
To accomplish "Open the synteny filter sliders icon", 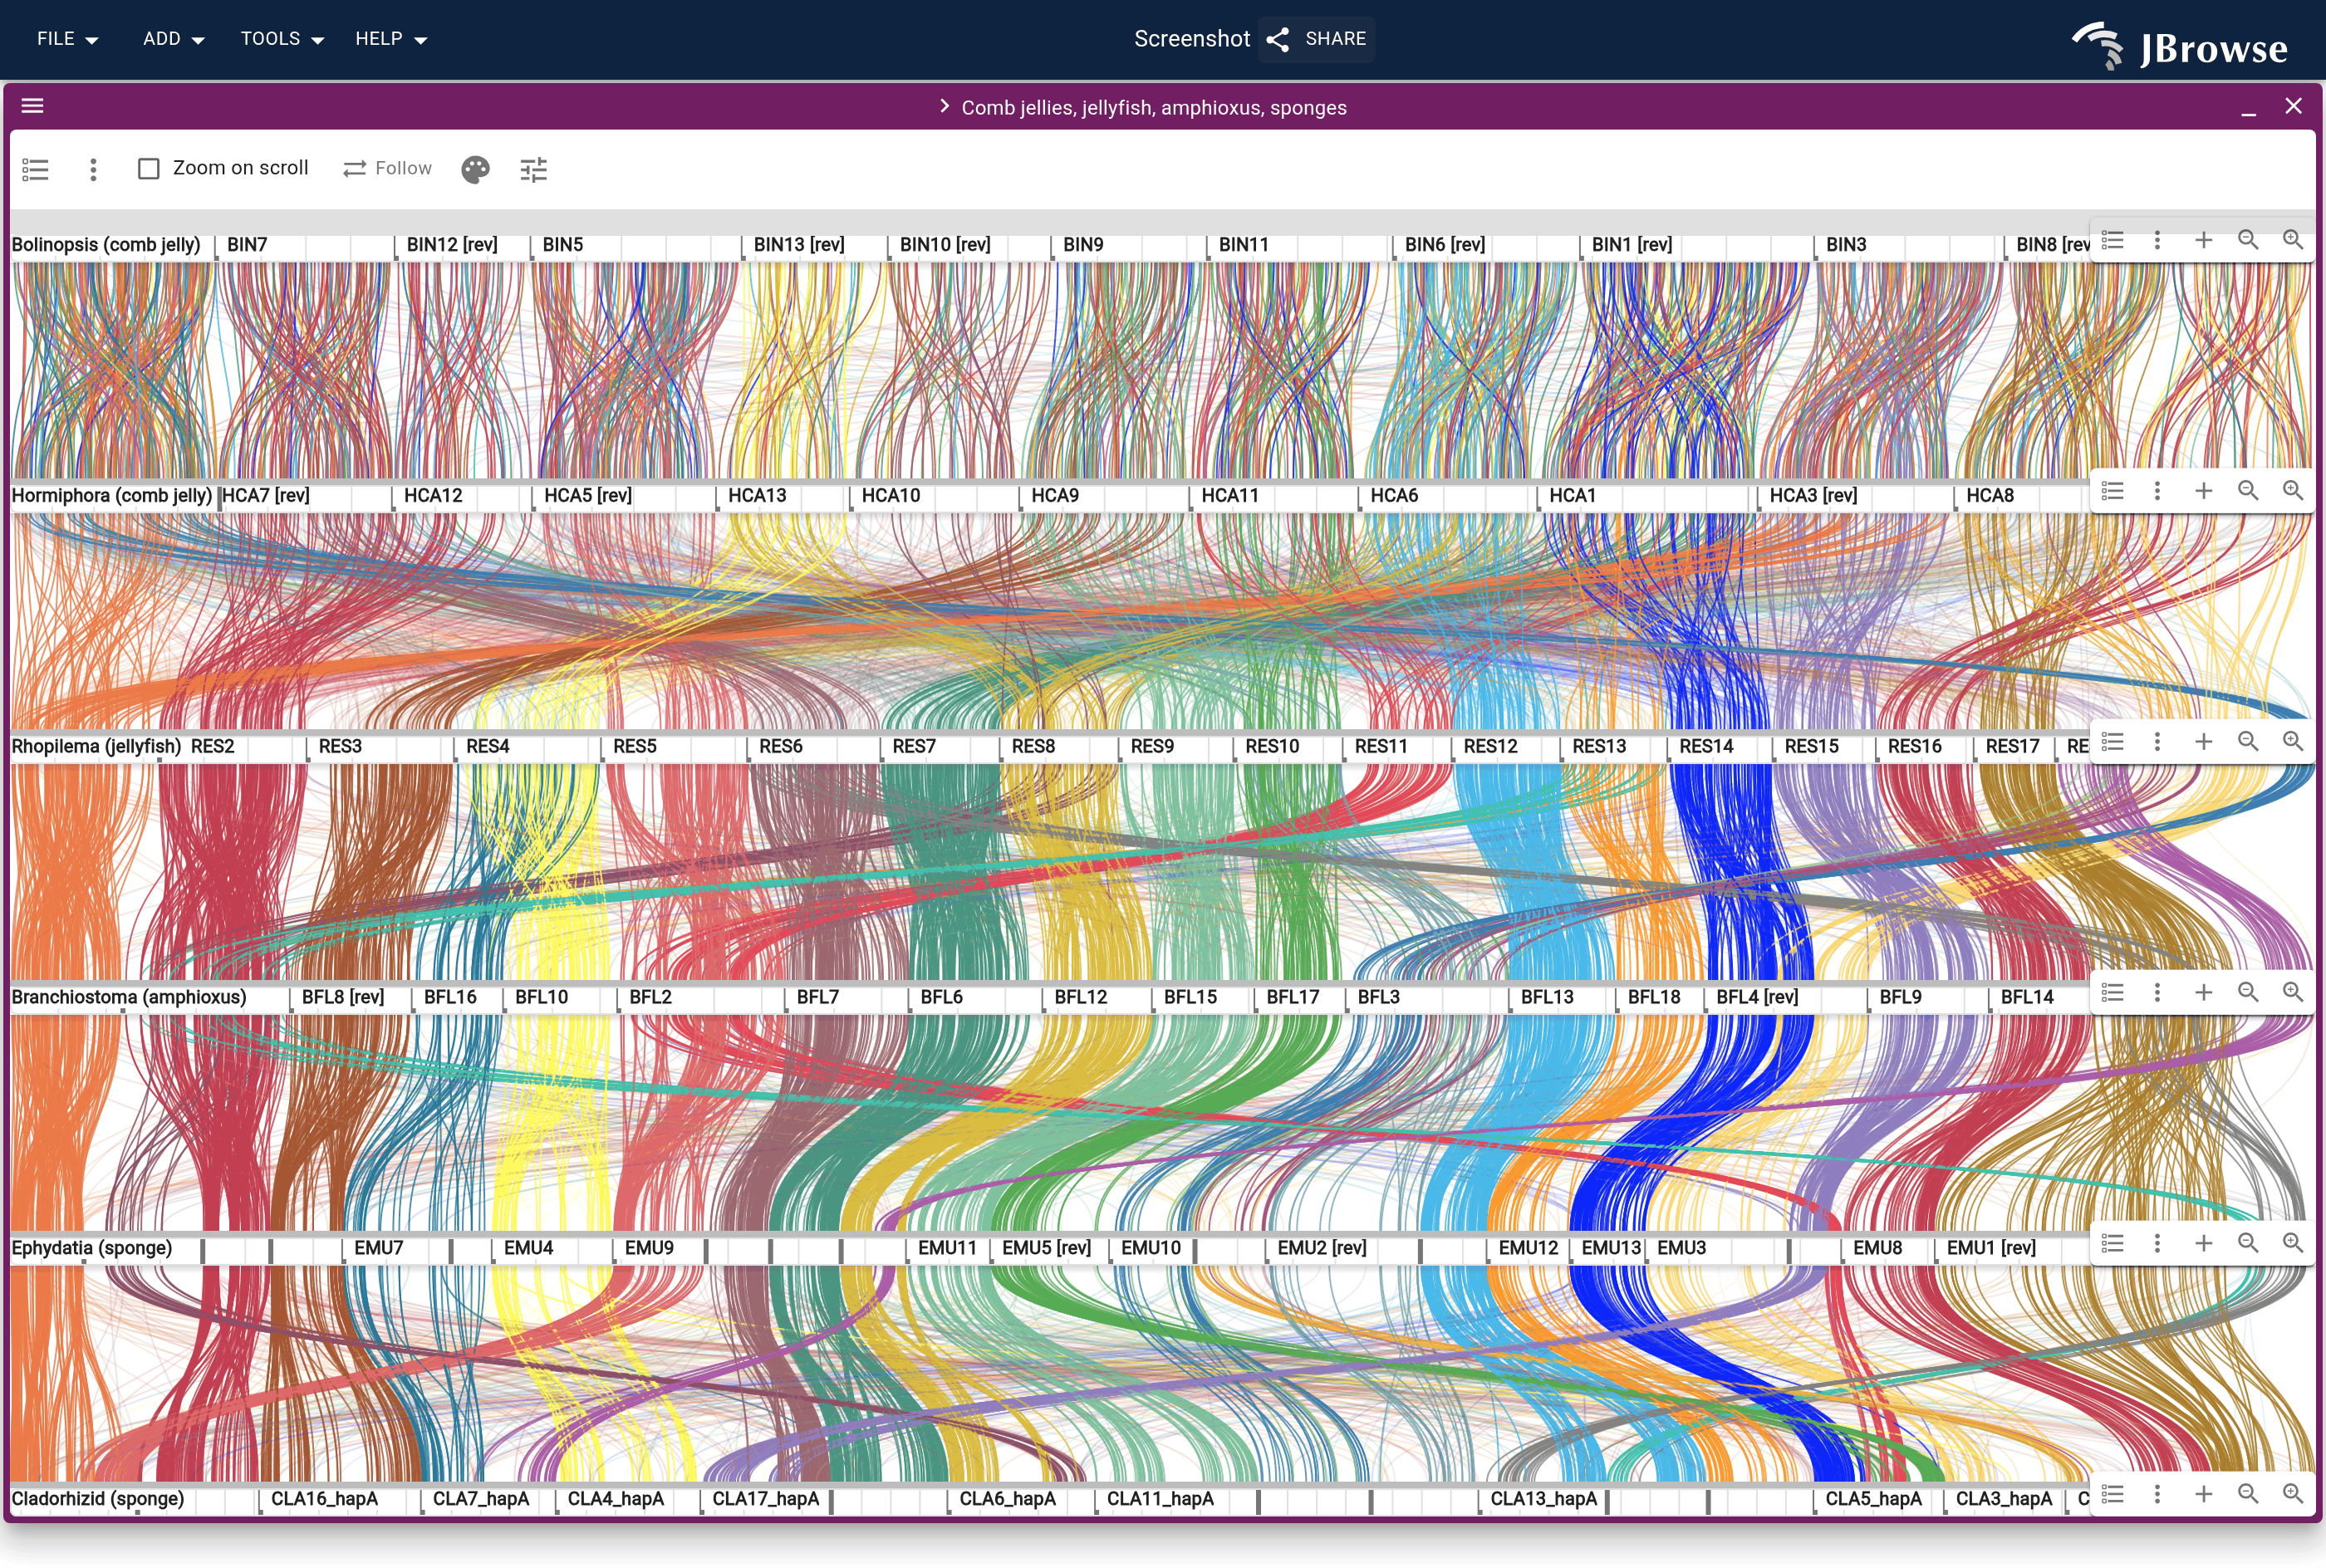I will (534, 169).
